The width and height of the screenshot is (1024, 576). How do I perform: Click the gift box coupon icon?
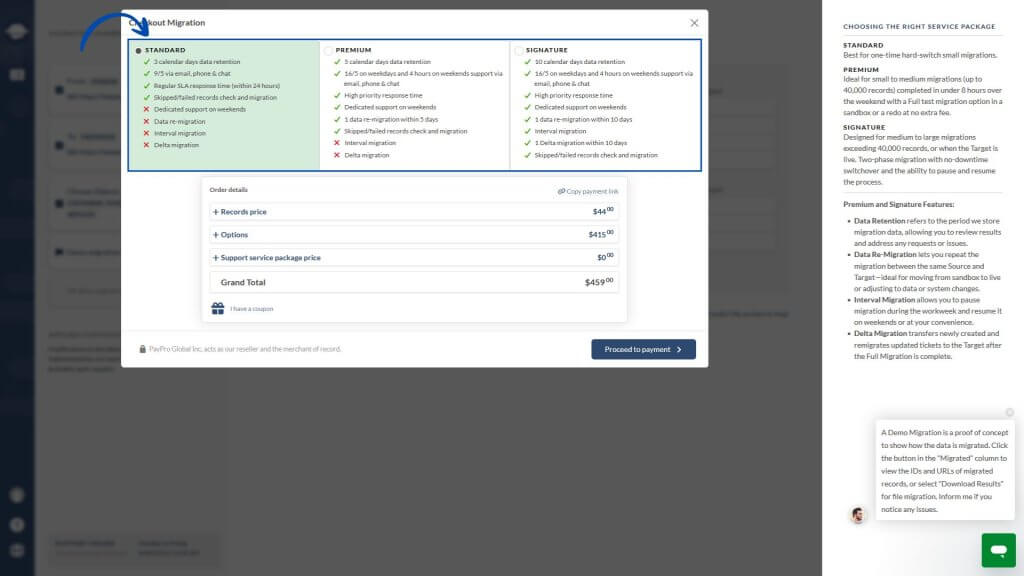click(218, 309)
